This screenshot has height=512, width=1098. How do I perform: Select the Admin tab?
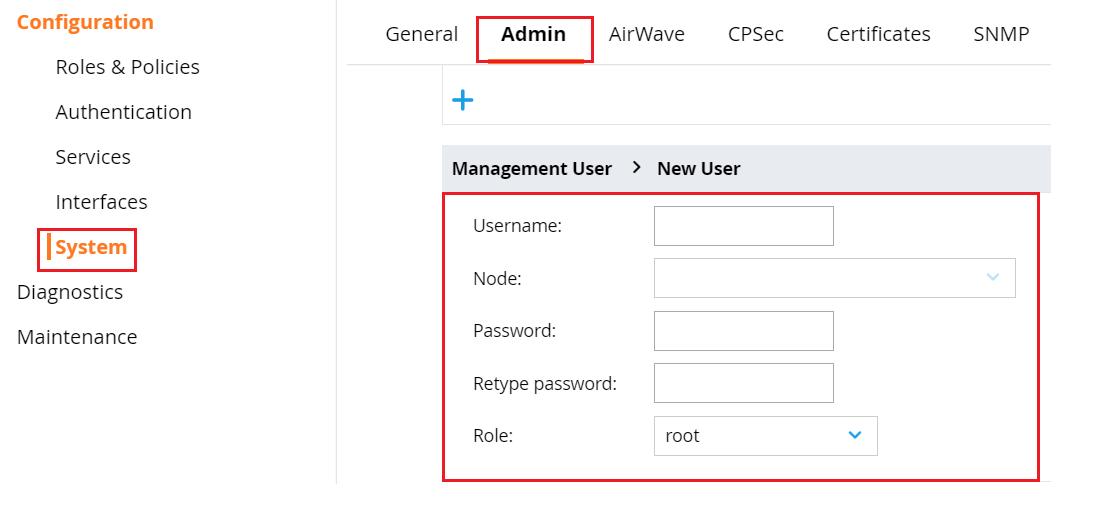point(534,34)
